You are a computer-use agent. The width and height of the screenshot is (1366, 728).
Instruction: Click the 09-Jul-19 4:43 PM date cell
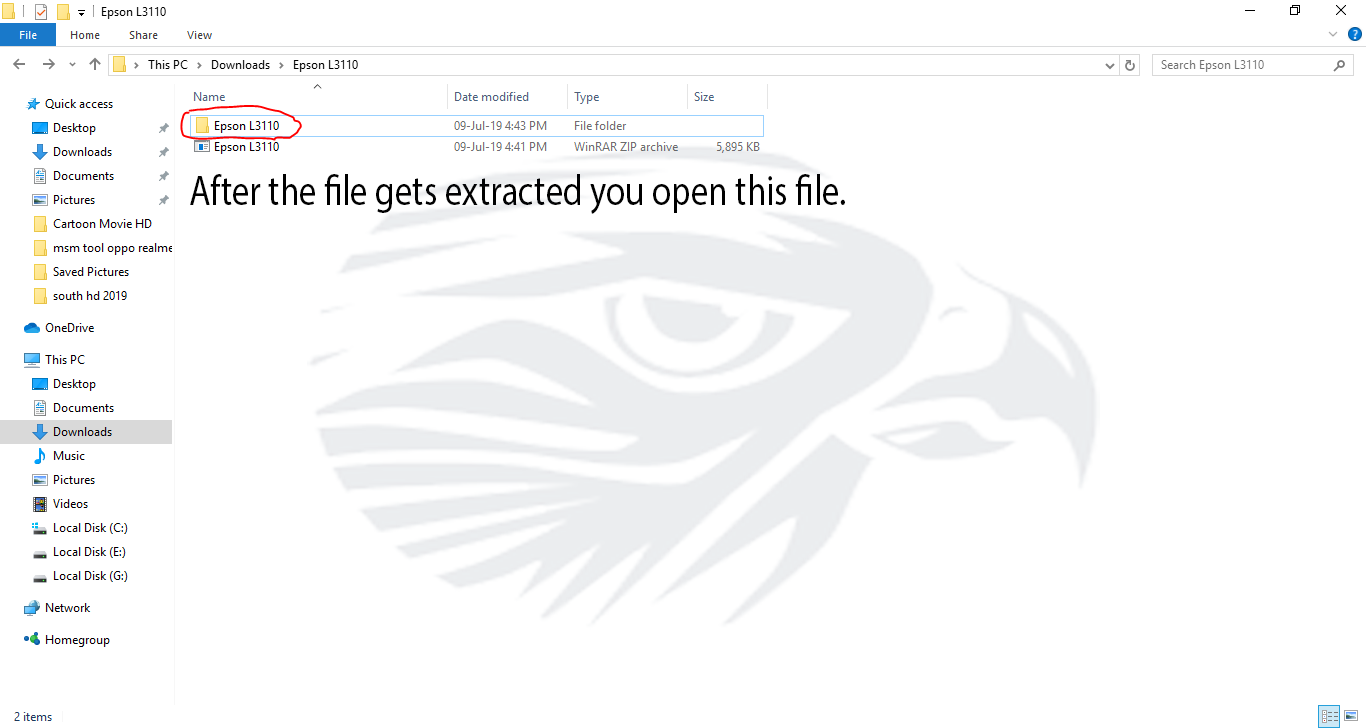point(500,126)
